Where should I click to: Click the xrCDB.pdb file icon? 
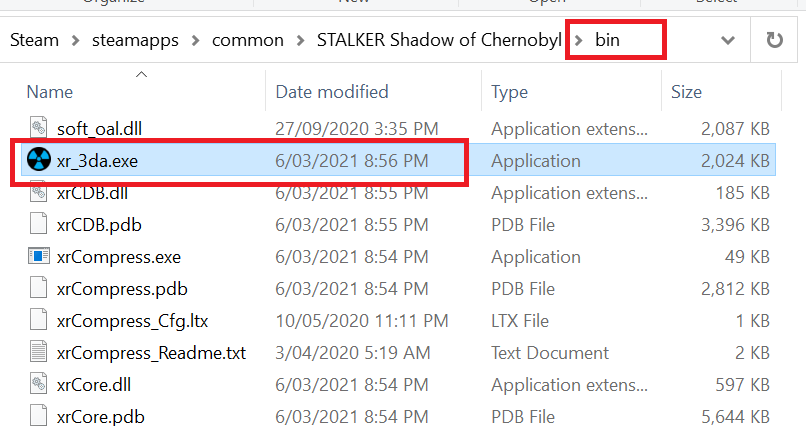(38, 224)
